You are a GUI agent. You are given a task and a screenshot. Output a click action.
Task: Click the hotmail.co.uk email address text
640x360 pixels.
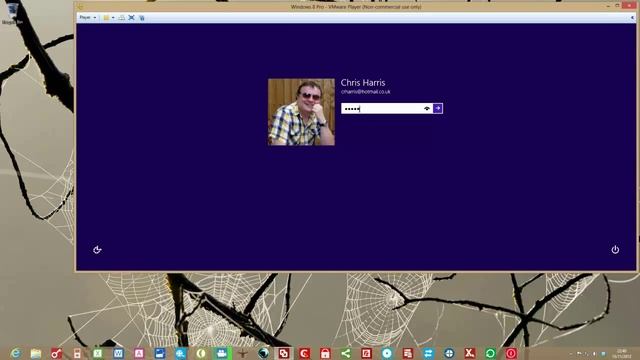point(366,92)
